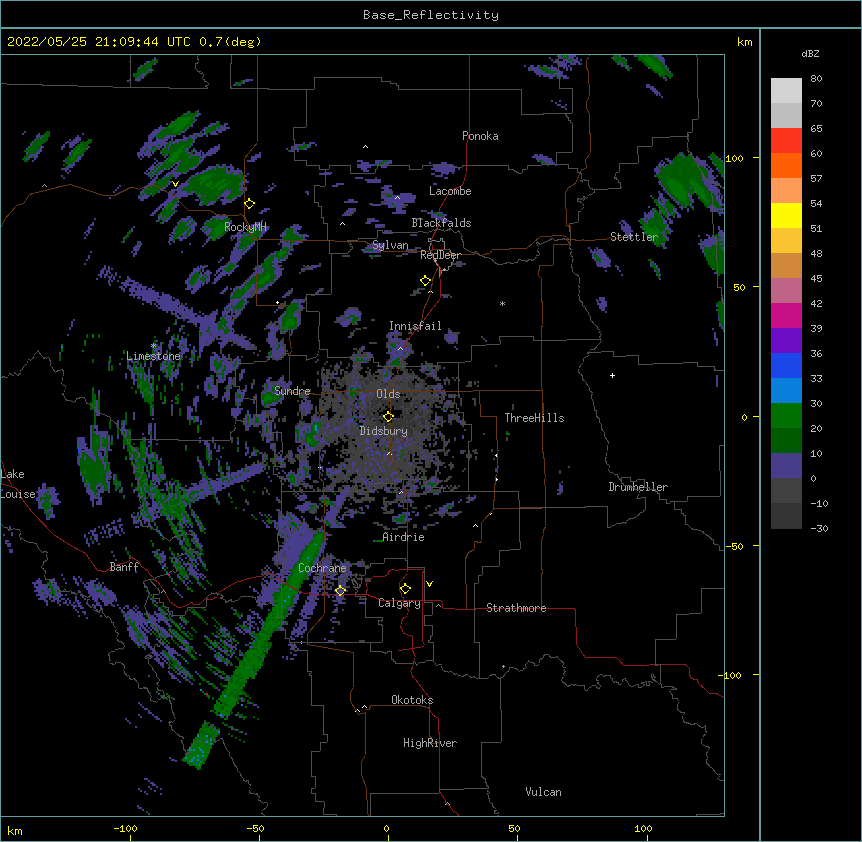Screen dimensions: 862x842
Task: Click the Louise label at left edge
Action: coord(18,494)
